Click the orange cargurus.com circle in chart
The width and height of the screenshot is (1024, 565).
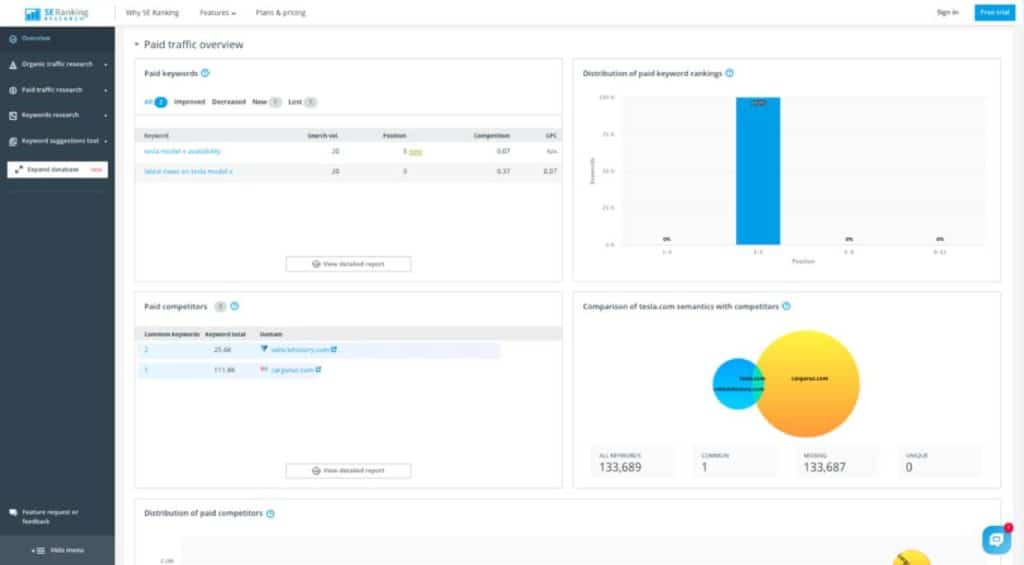808,386
